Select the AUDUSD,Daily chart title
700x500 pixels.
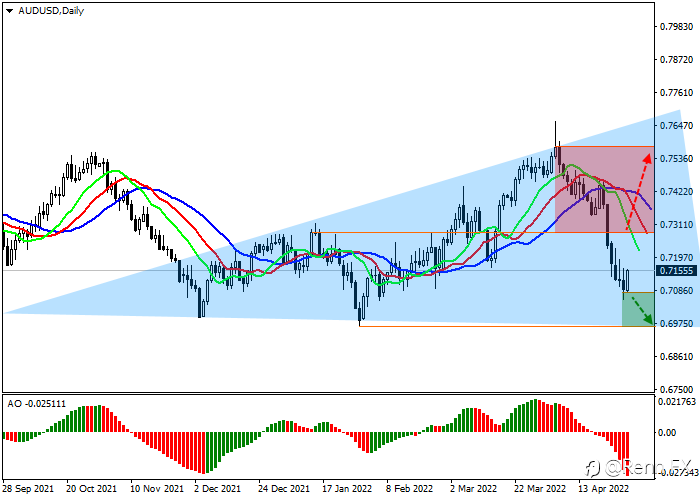pos(51,11)
